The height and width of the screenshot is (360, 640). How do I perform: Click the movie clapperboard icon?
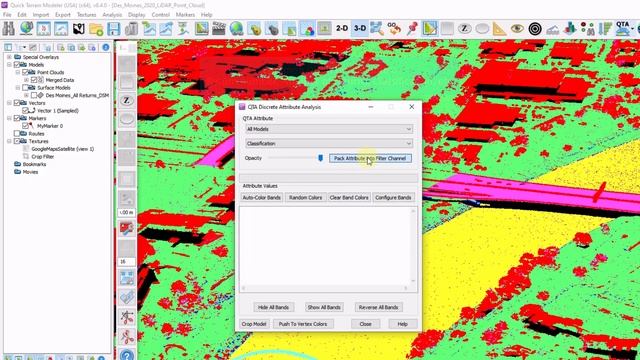(x=219, y=29)
